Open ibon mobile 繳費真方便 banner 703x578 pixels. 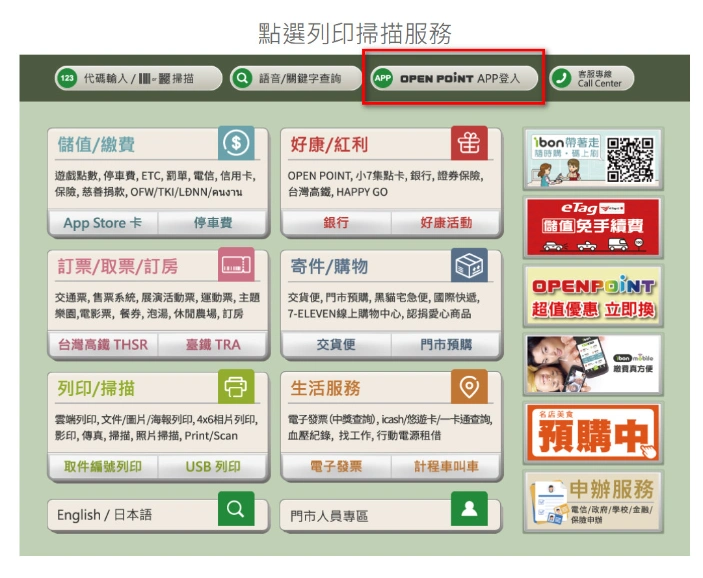coord(593,364)
